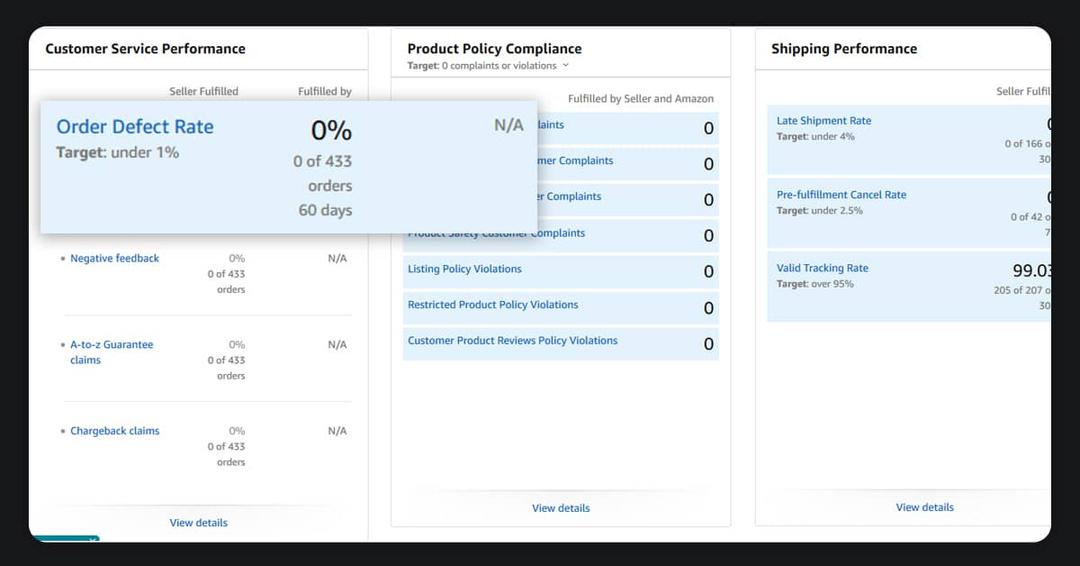Screen dimensions: 1080x566
Task: View details for Customer Service Performance
Action: [198, 523]
